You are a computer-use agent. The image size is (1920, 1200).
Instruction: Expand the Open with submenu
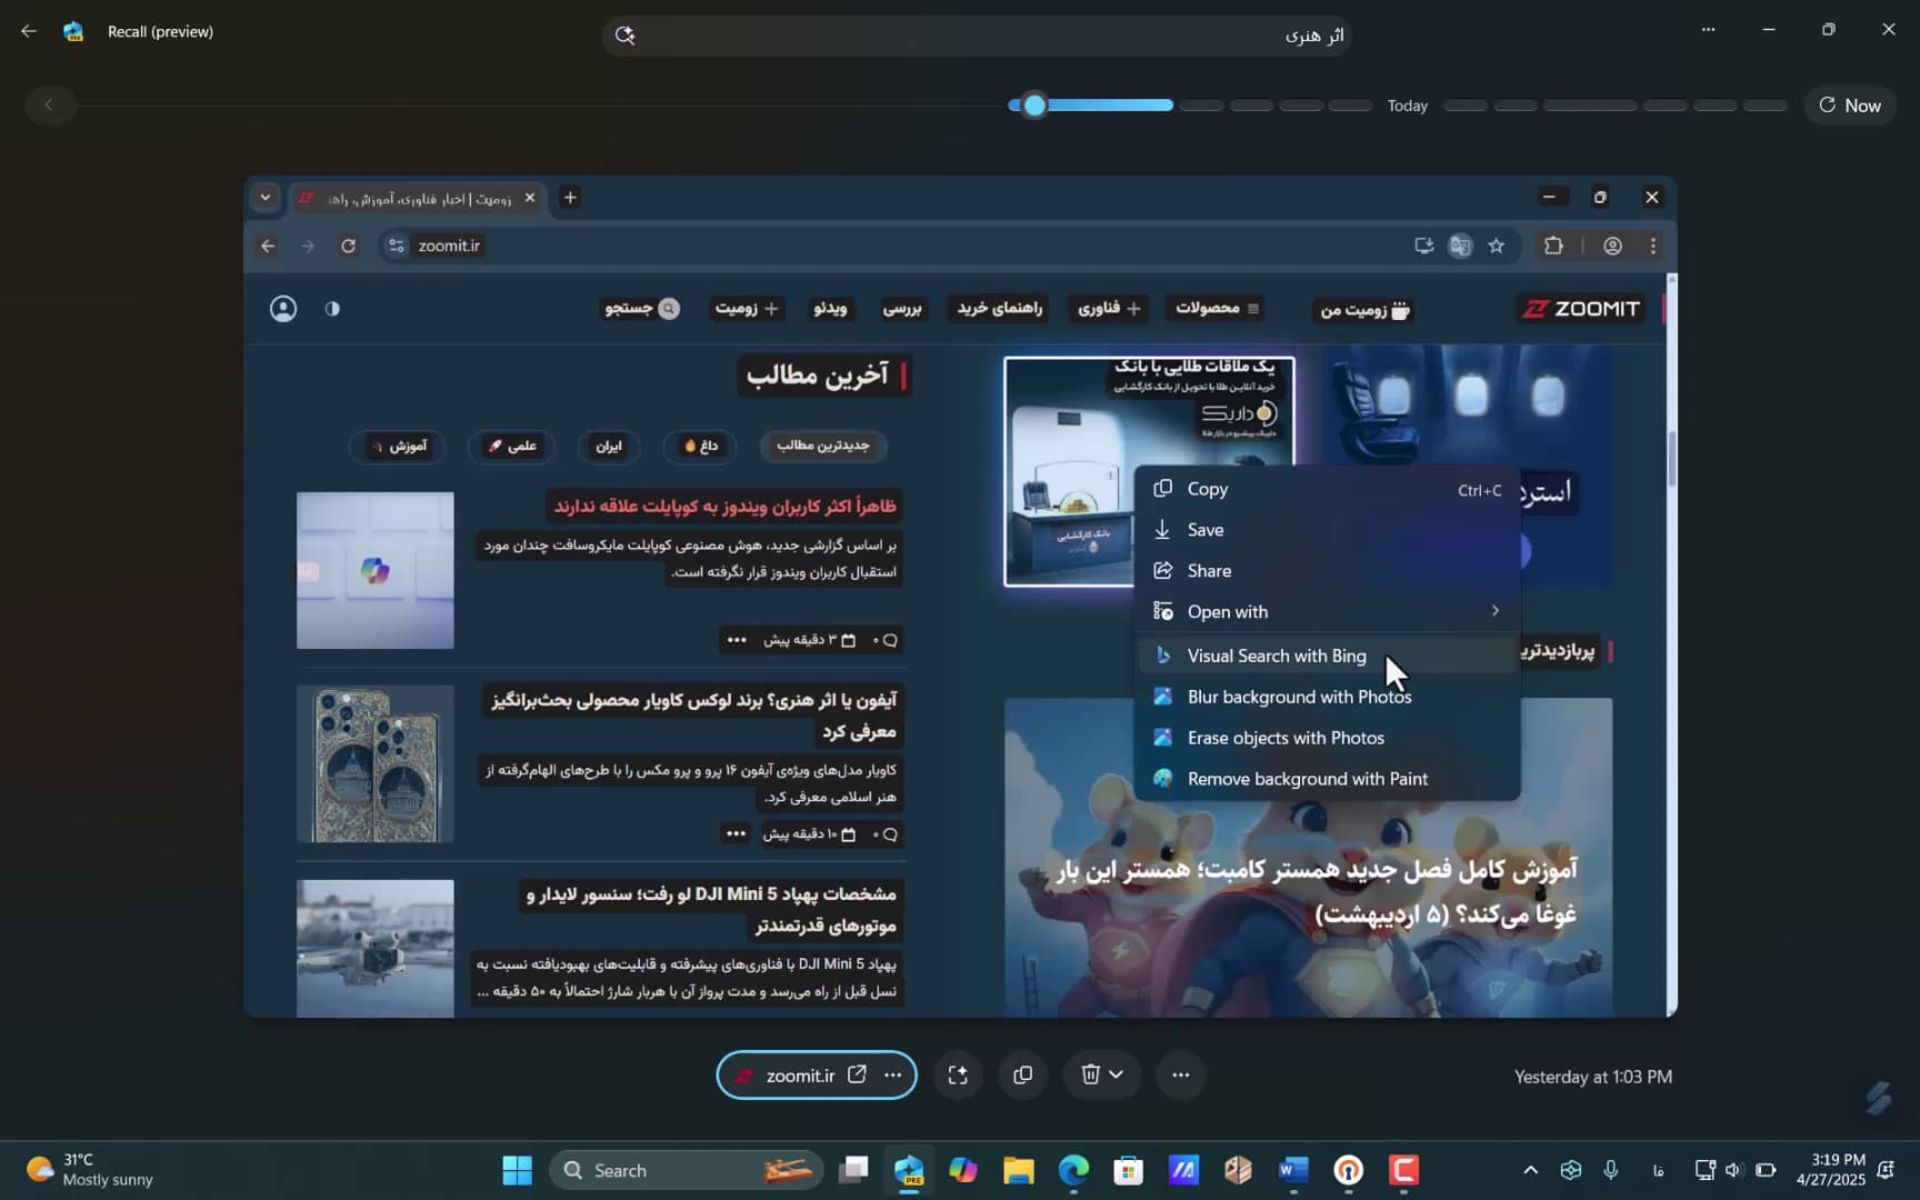pos(1328,612)
